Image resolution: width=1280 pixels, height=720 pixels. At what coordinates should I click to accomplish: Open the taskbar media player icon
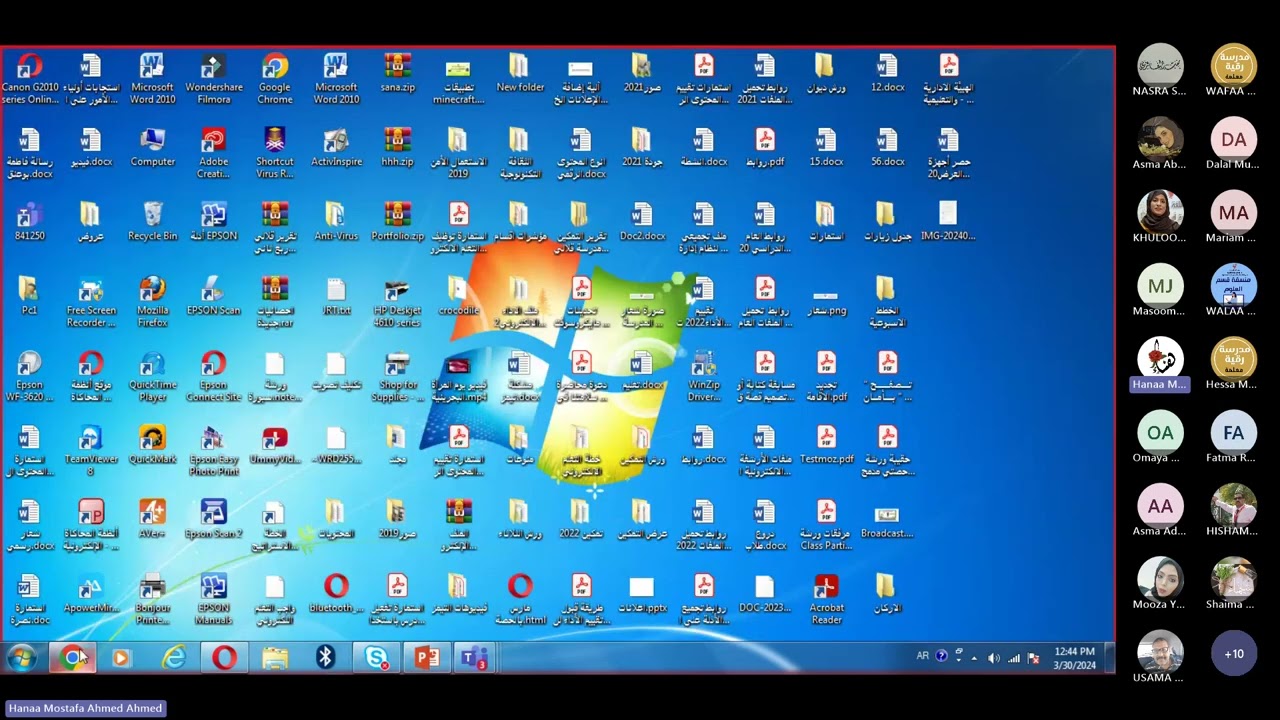click(x=122, y=657)
